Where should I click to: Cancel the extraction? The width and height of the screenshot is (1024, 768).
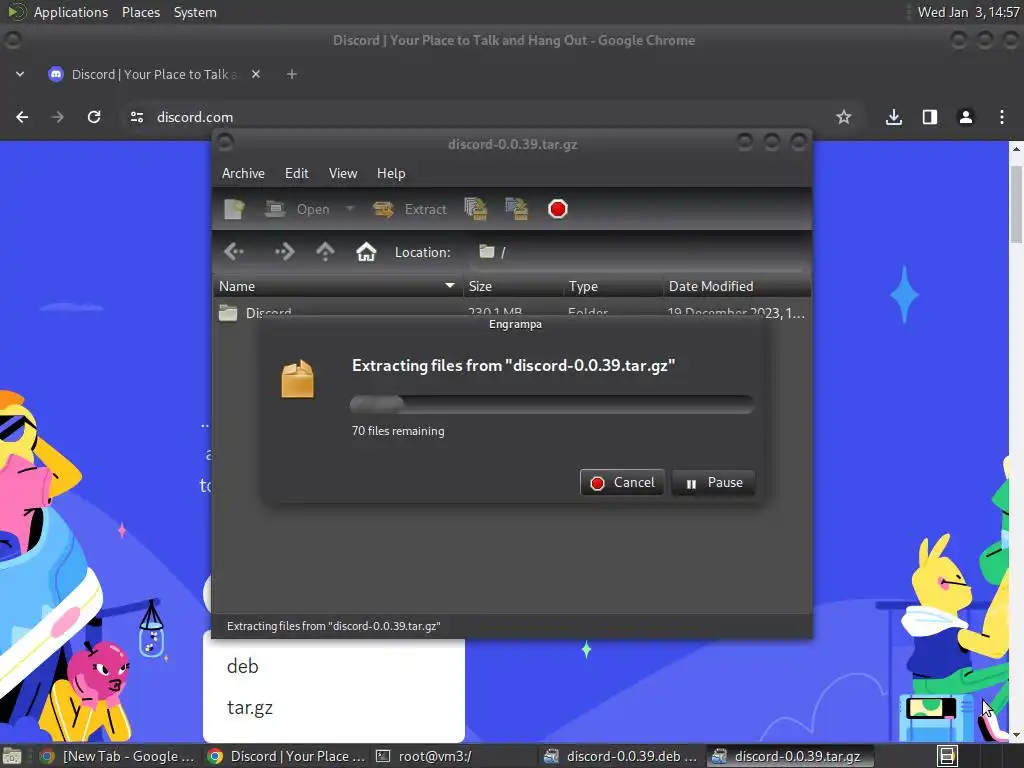622,483
